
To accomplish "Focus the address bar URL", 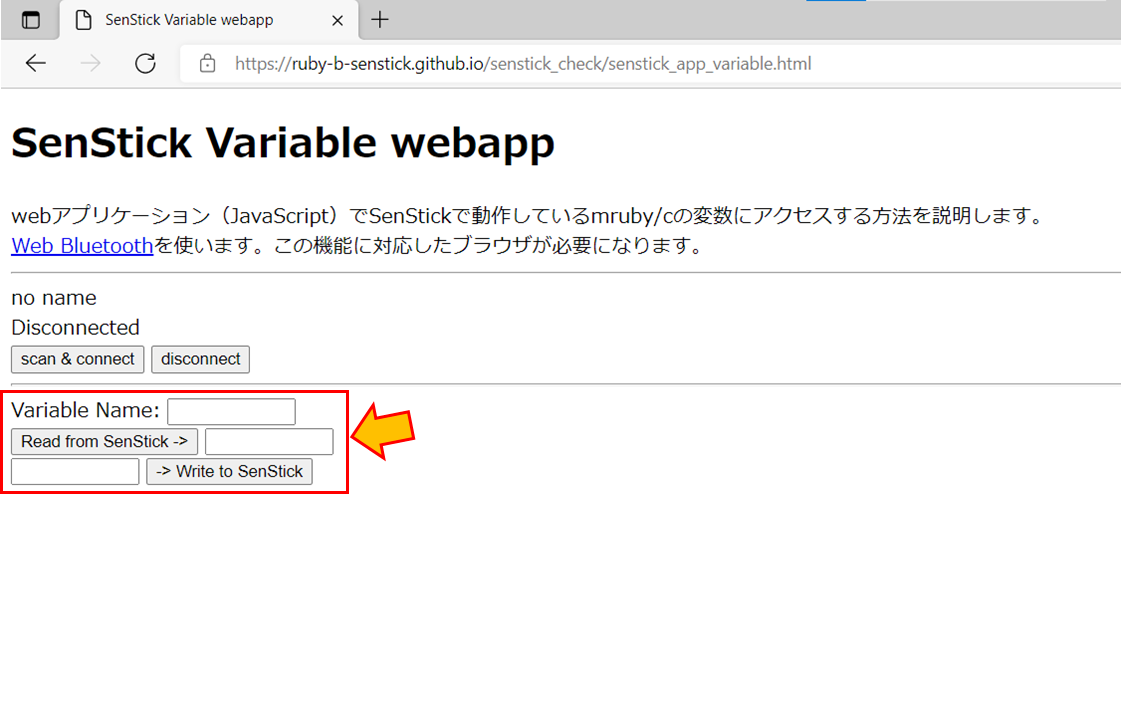I will click(x=523, y=64).
